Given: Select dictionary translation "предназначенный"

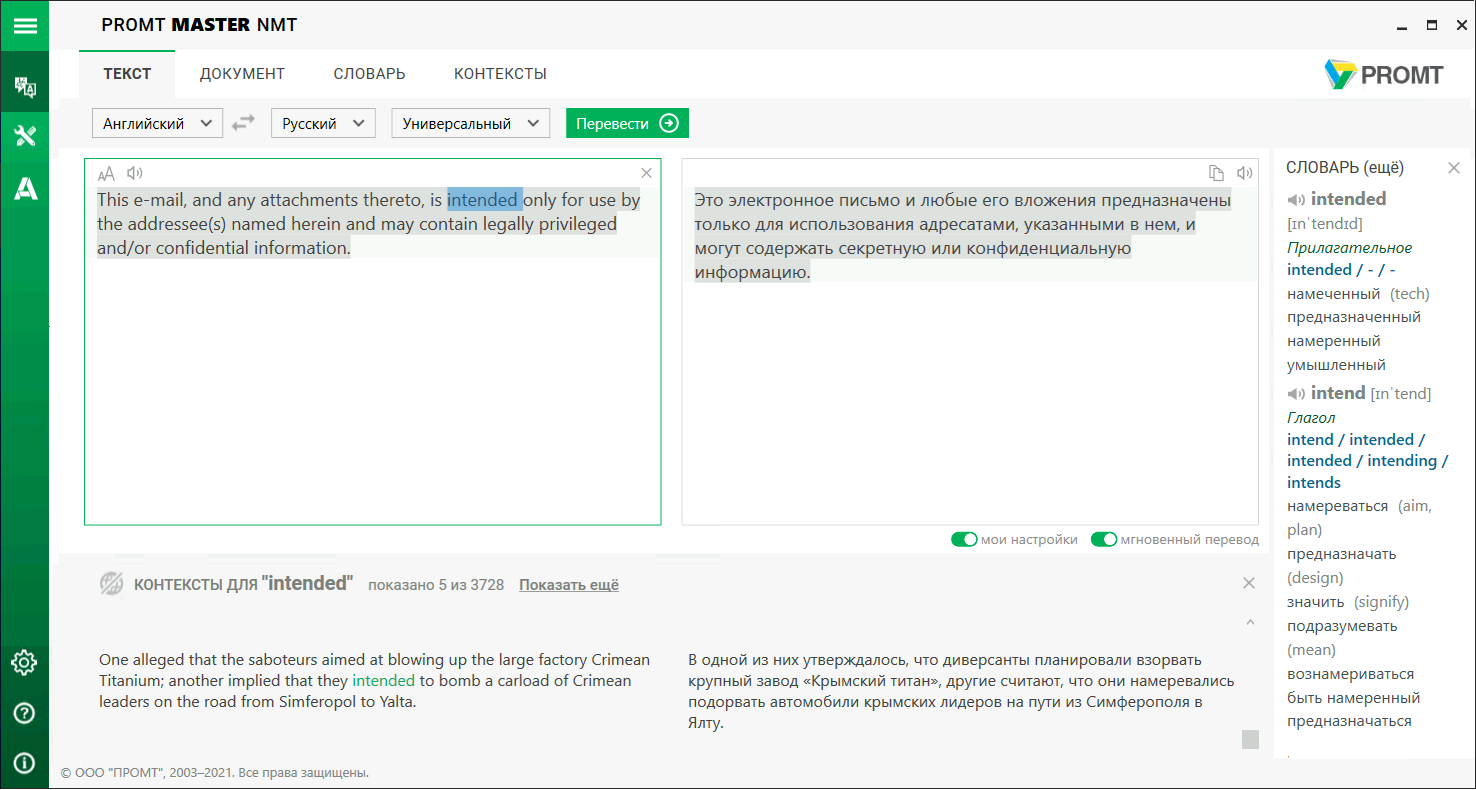Looking at the screenshot, I should coord(1354,317).
